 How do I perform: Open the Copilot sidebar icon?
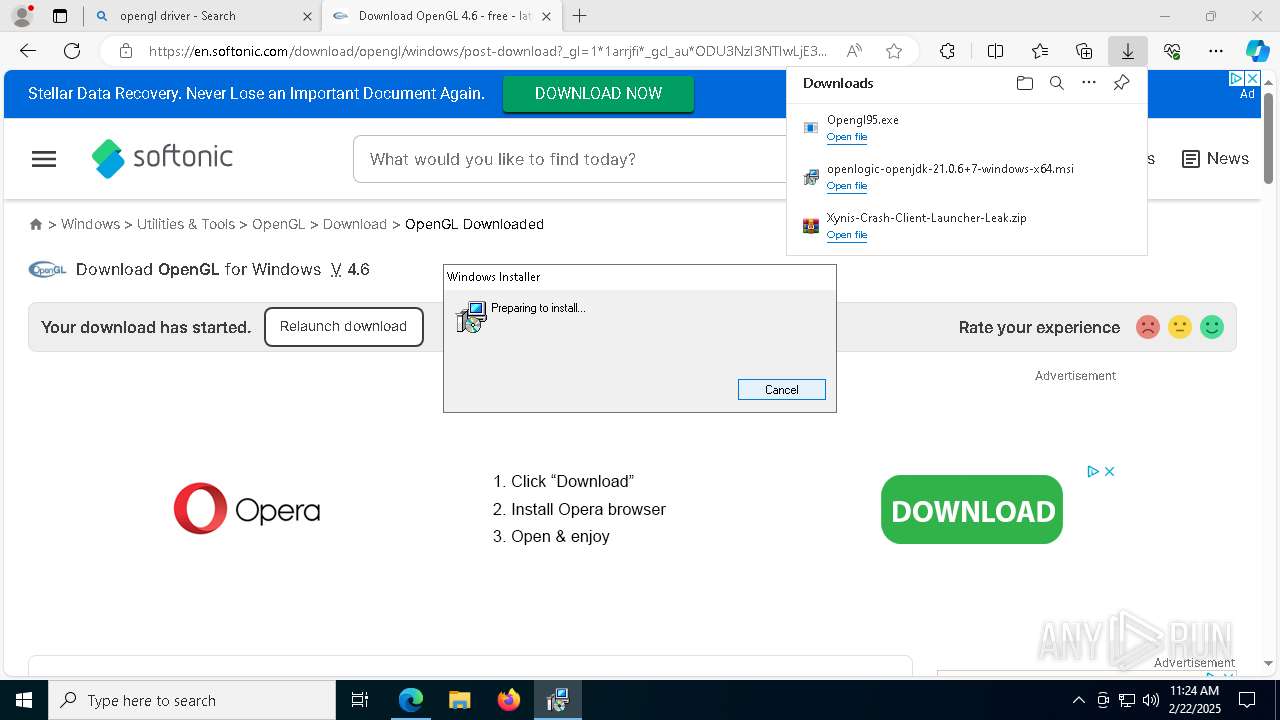(x=1257, y=51)
